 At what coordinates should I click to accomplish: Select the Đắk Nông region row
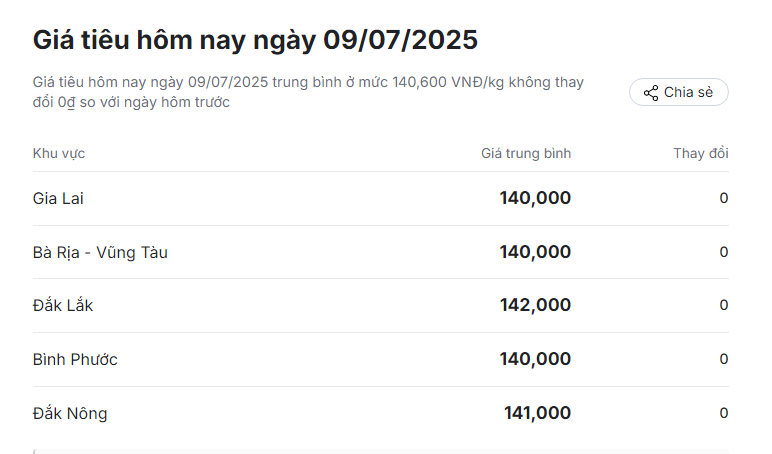(x=381, y=413)
